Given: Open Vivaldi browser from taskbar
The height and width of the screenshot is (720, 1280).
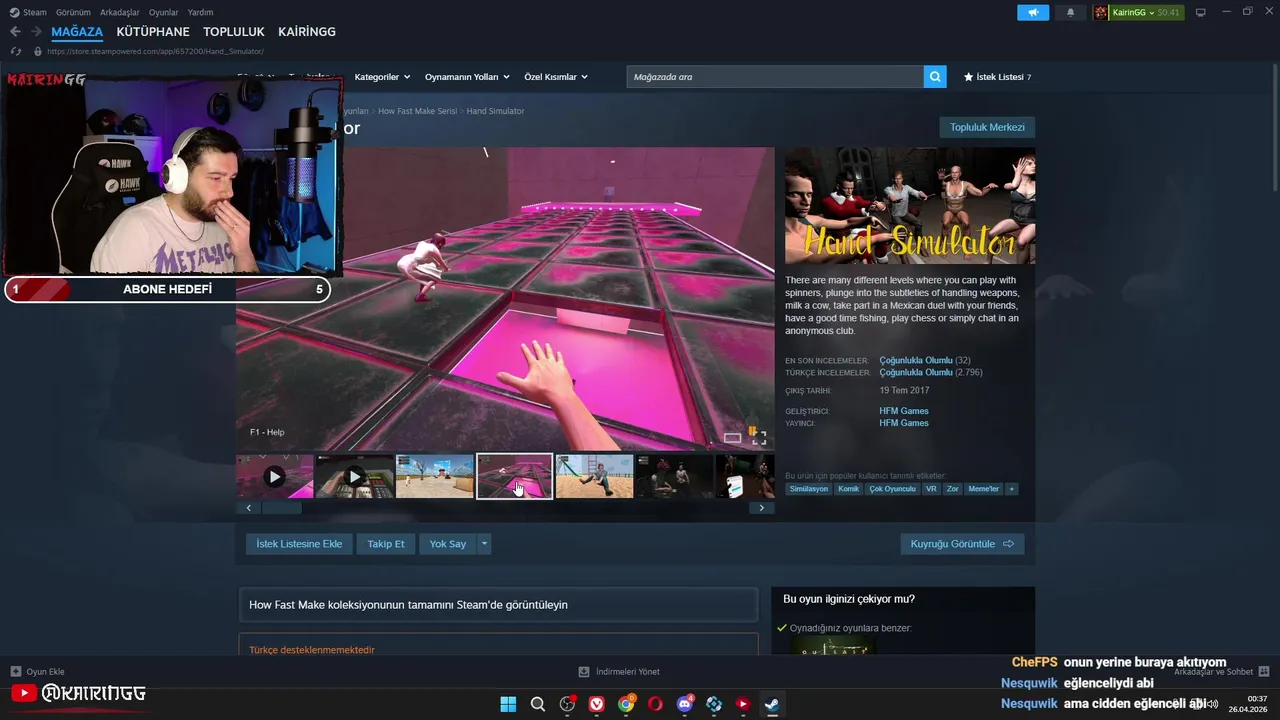Looking at the screenshot, I should tap(597, 704).
